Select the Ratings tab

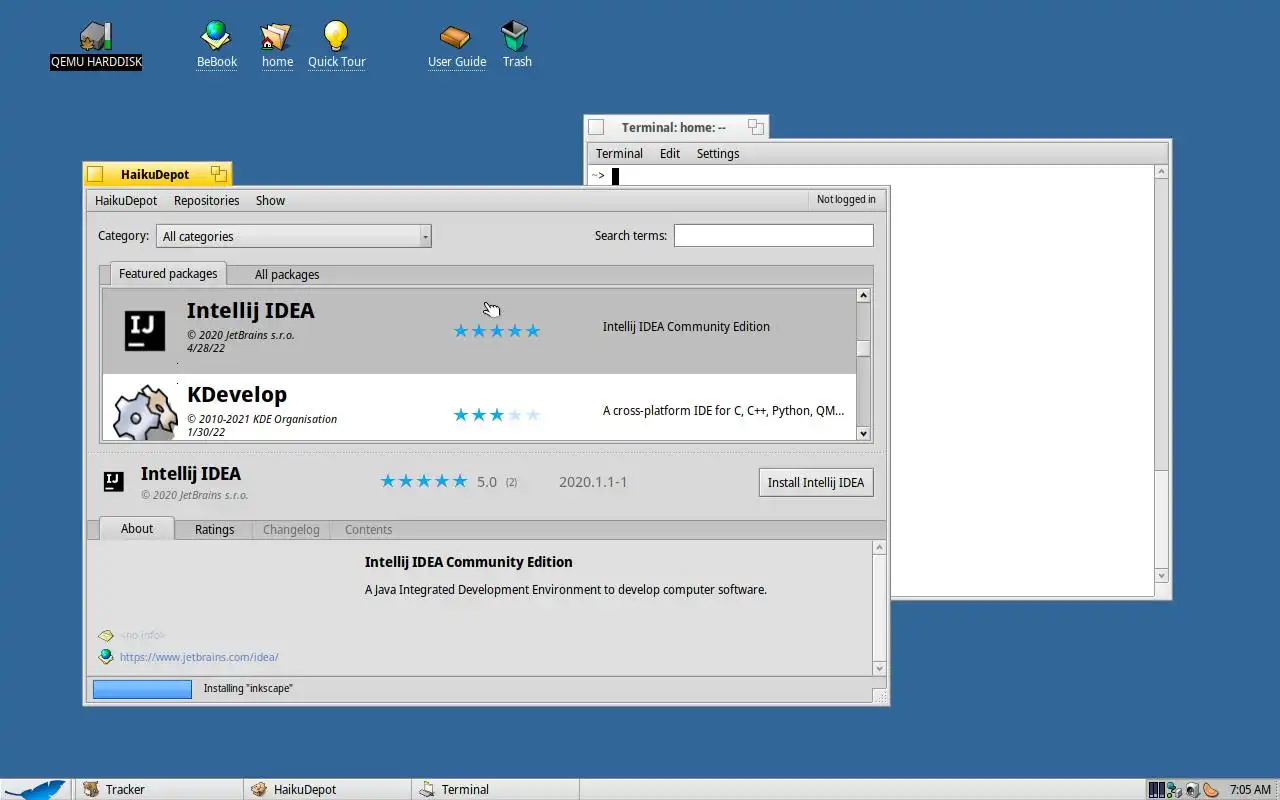tap(214, 530)
